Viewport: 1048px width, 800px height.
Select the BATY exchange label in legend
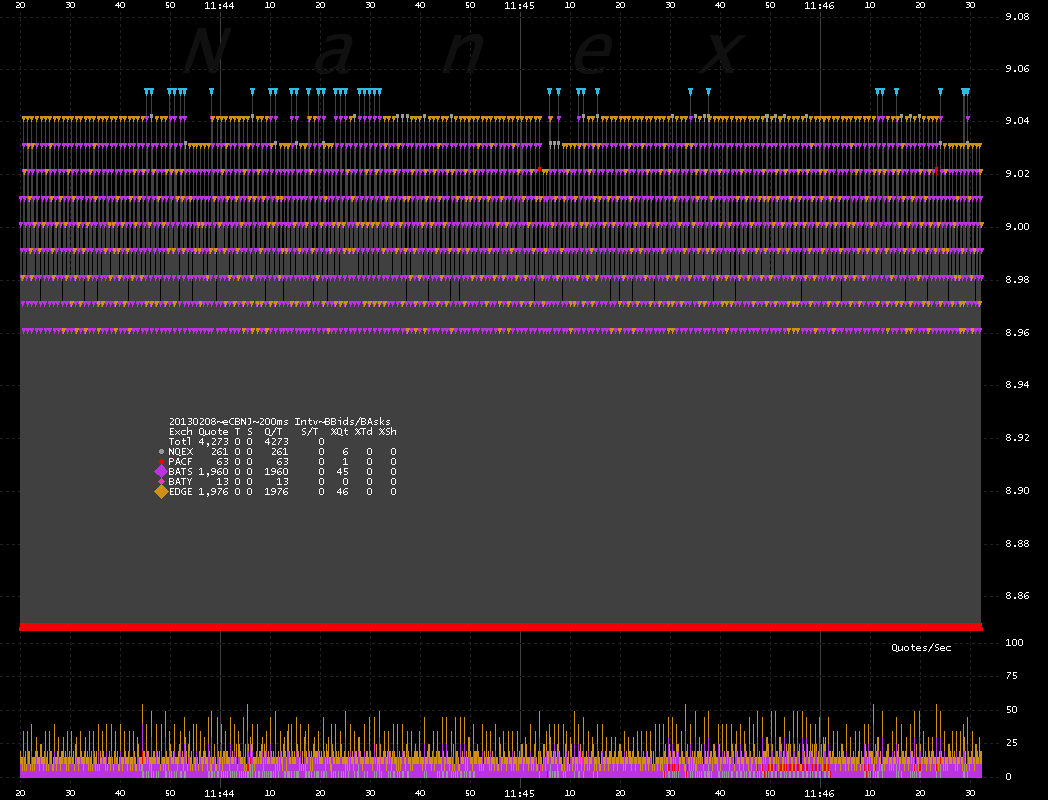180,482
